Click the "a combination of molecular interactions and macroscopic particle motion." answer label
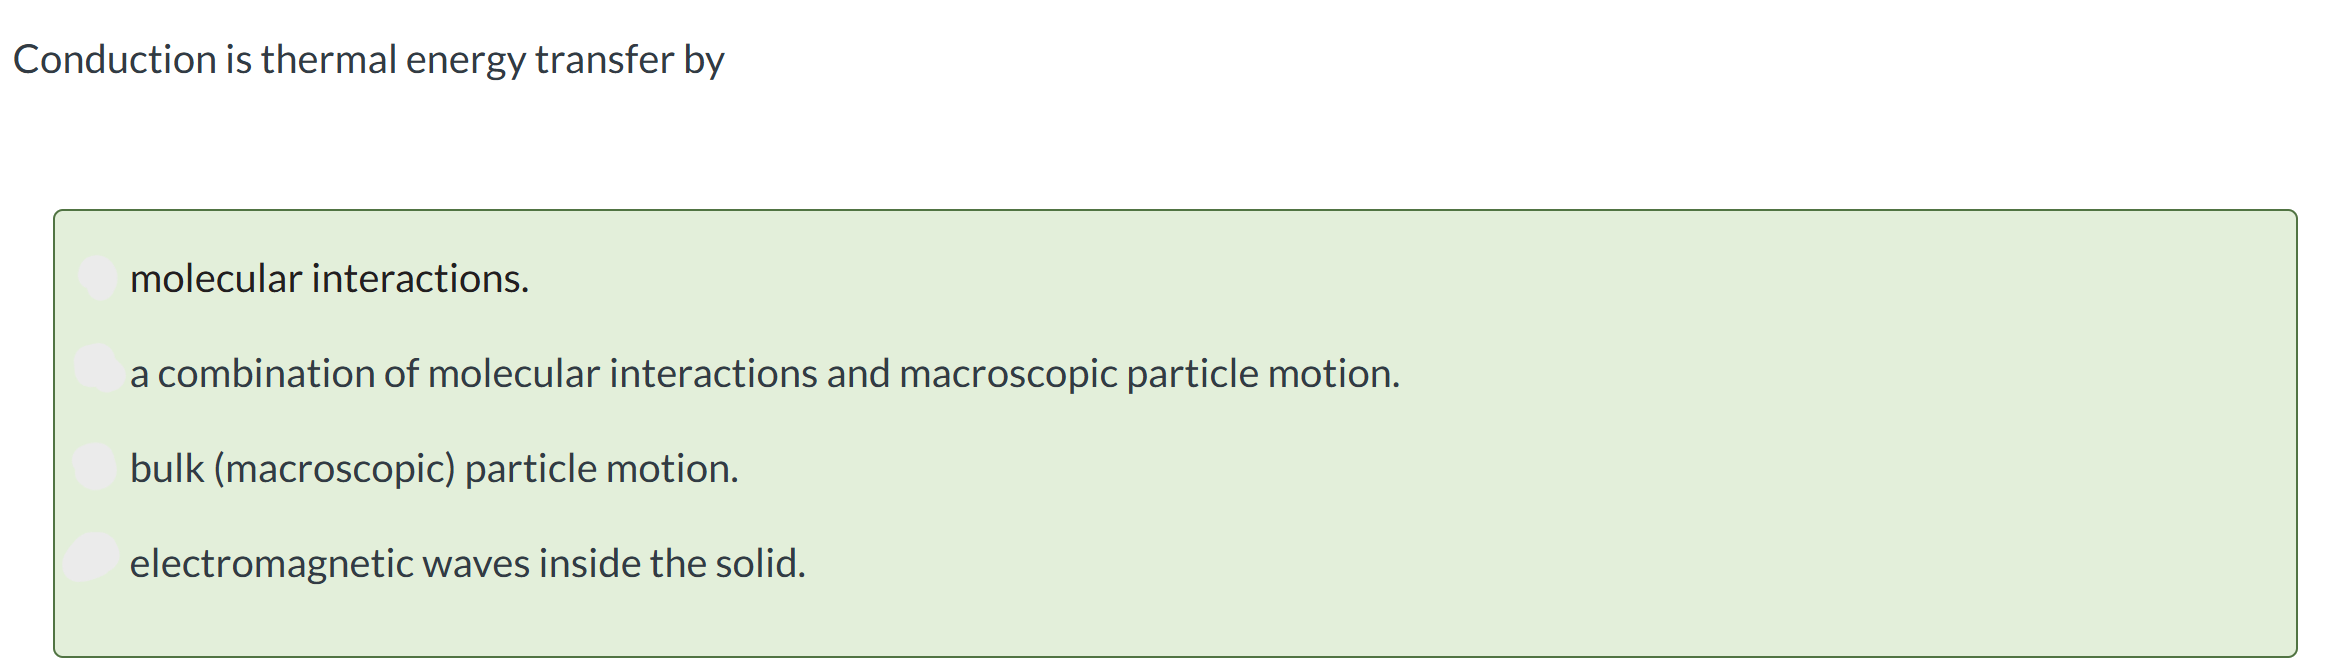2334x670 pixels. 765,373
